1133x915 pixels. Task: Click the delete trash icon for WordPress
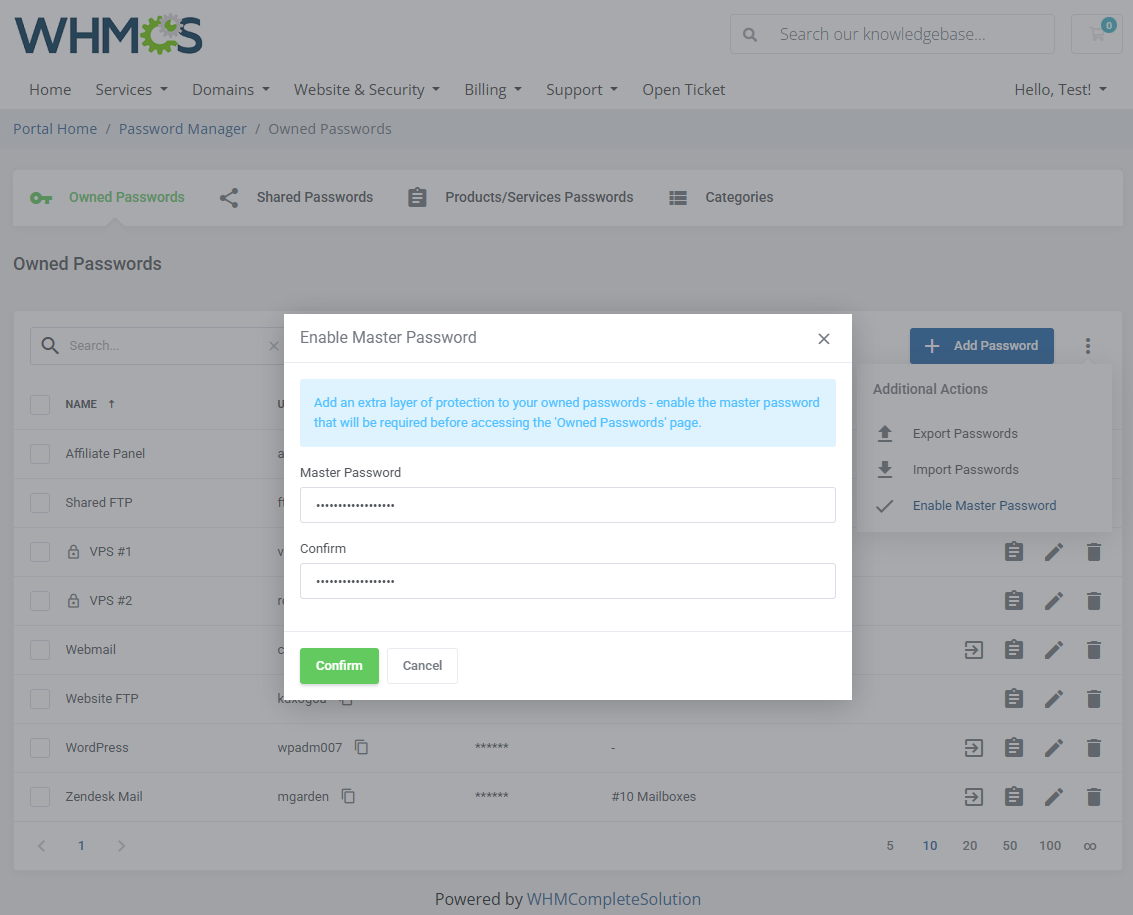[1093, 748]
